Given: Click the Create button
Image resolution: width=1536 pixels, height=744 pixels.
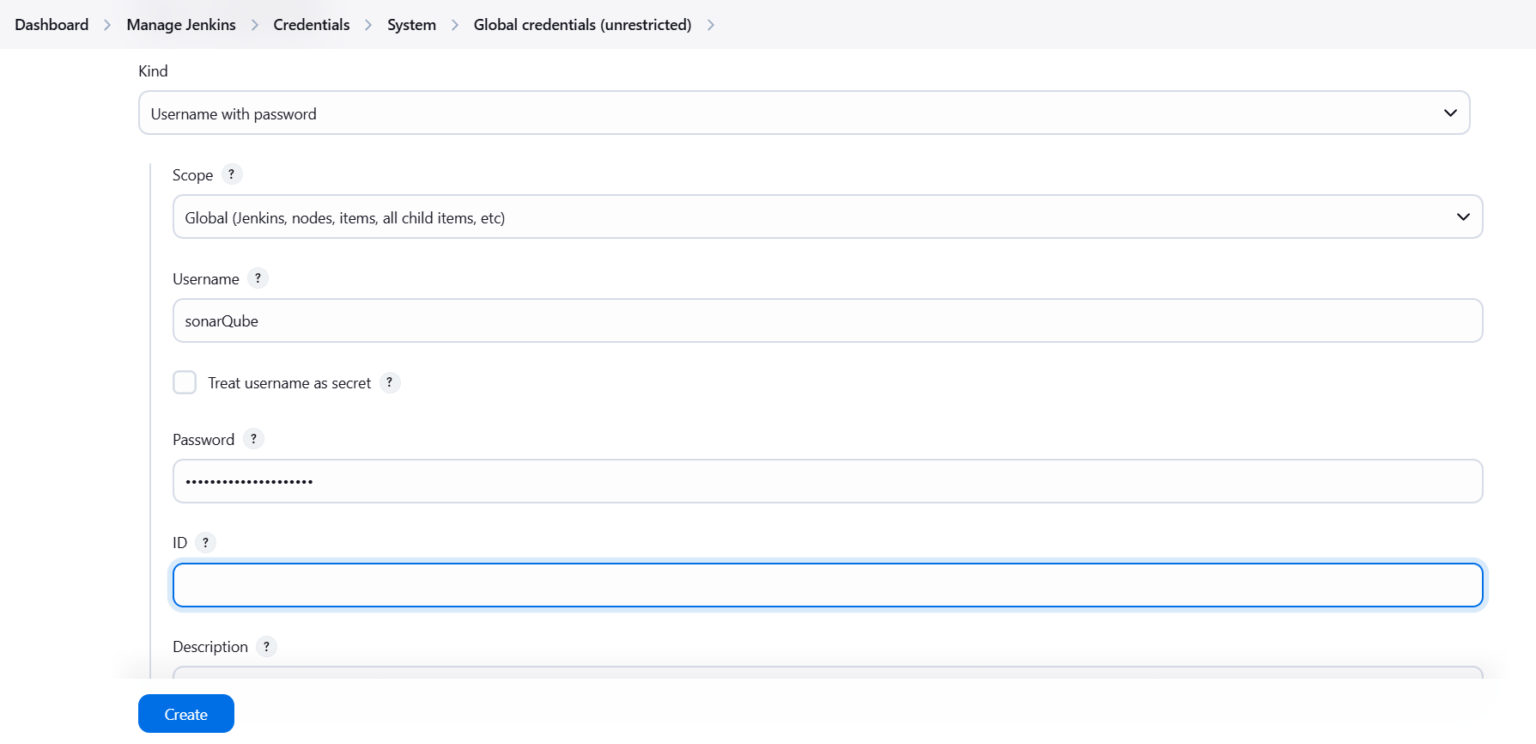Looking at the screenshot, I should (x=186, y=713).
